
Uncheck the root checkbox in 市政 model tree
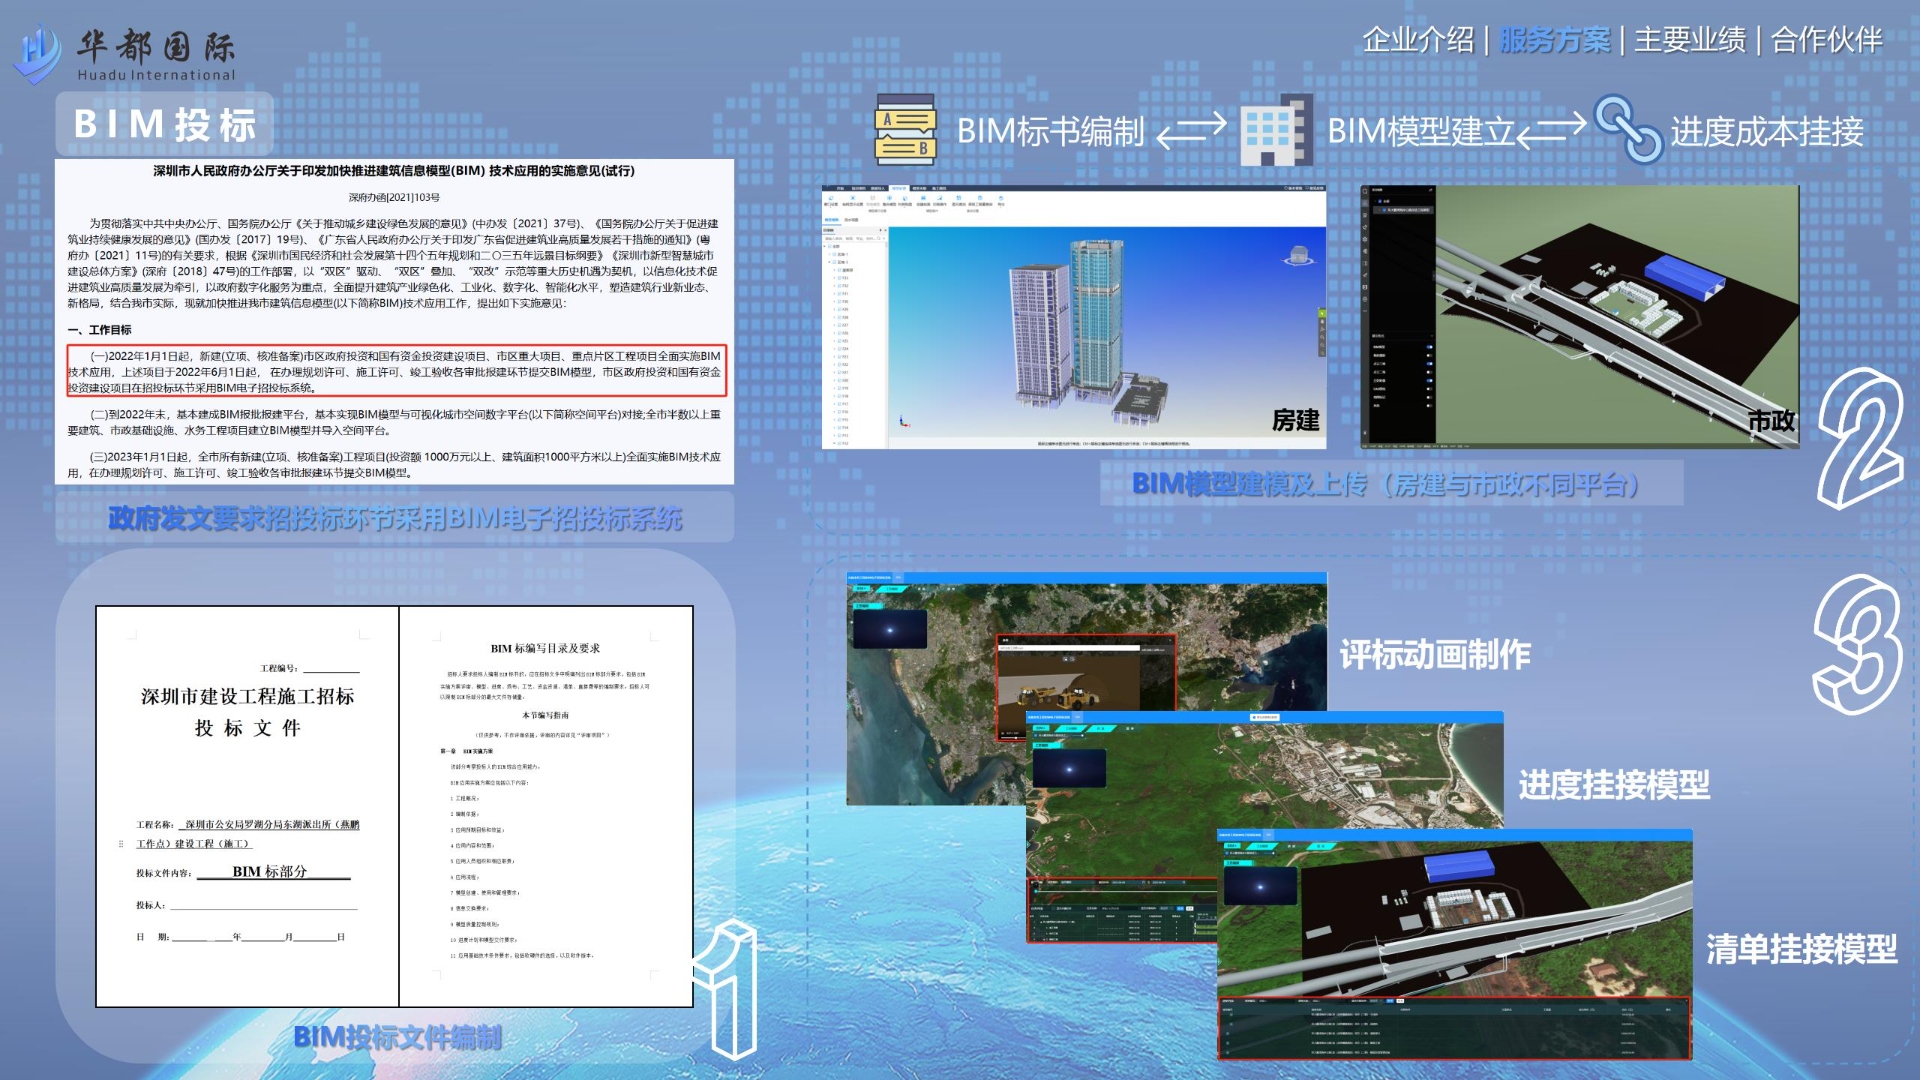click(x=1380, y=201)
